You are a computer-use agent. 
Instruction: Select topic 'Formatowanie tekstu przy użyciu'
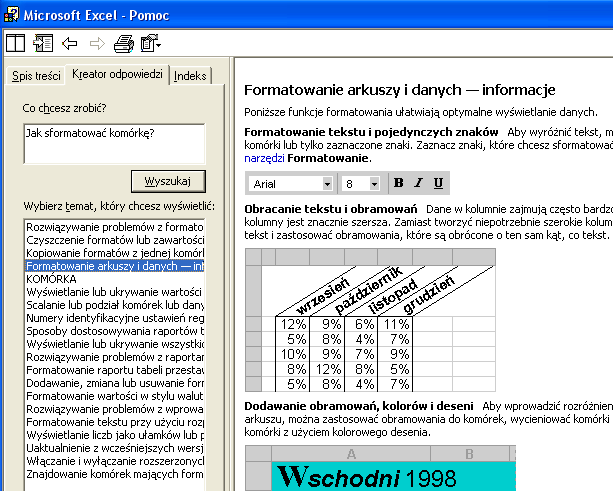tap(115, 422)
